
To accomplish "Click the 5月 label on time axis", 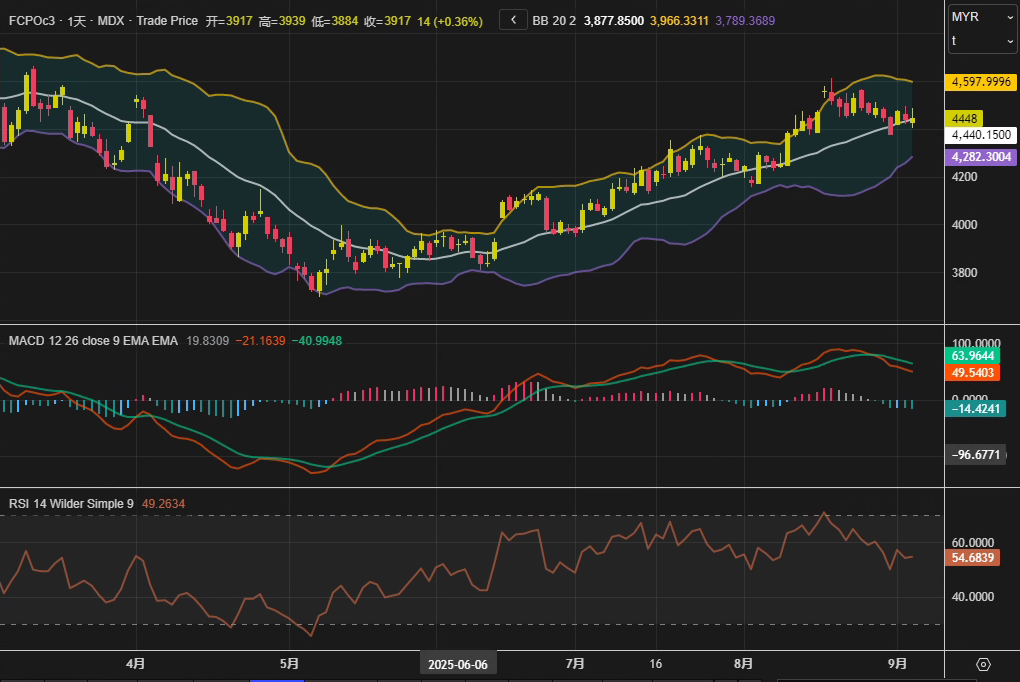I will point(289,664).
